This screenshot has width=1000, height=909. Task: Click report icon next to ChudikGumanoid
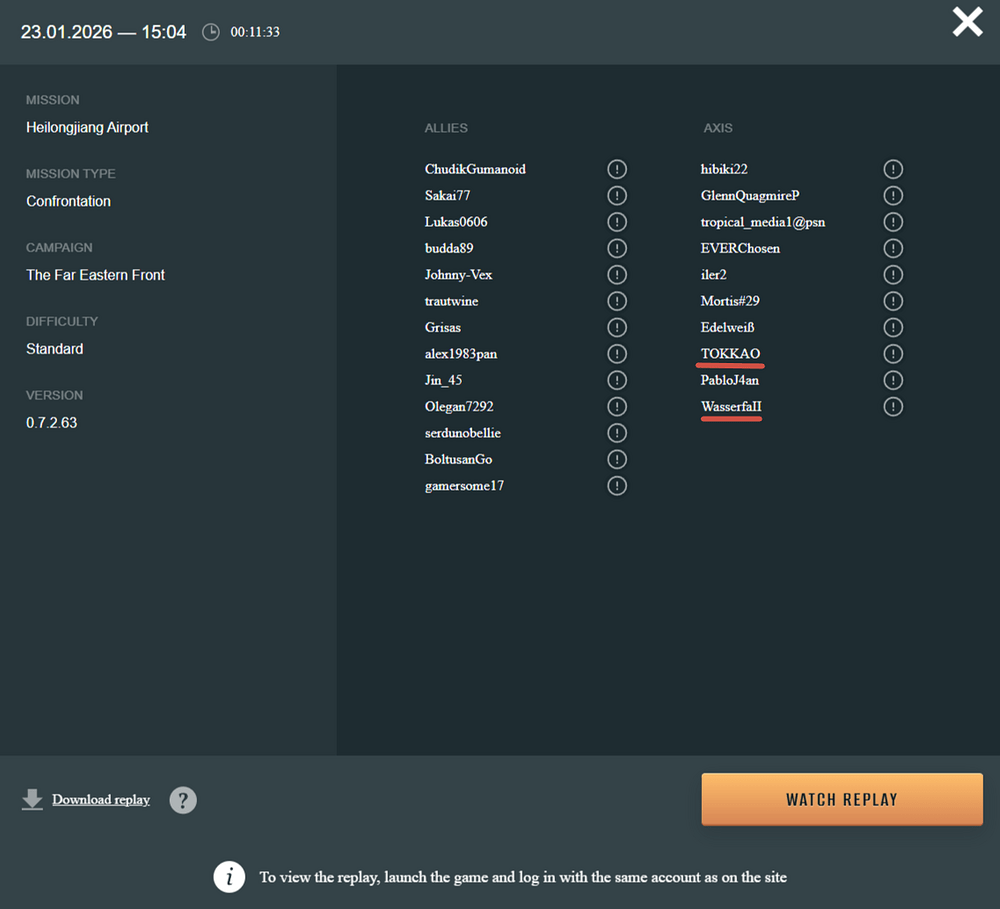click(617, 169)
